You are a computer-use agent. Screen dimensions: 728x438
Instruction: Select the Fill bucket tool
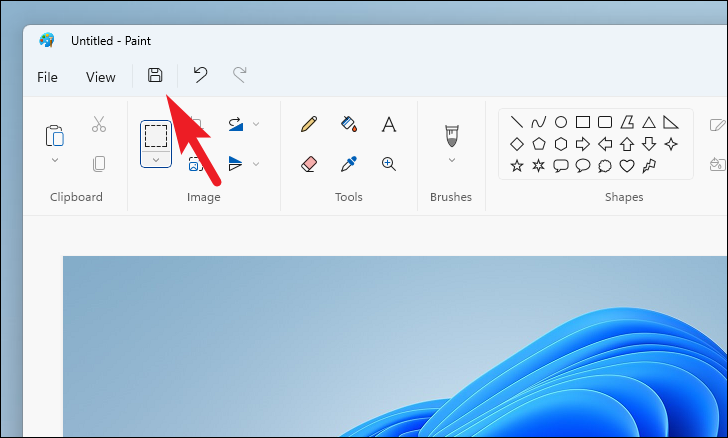[x=349, y=124]
